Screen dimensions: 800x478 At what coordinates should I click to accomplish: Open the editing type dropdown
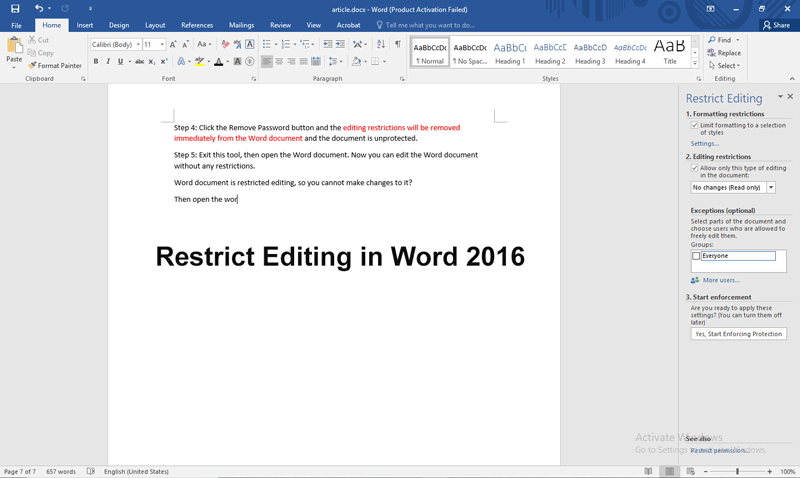tap(771, 188)
